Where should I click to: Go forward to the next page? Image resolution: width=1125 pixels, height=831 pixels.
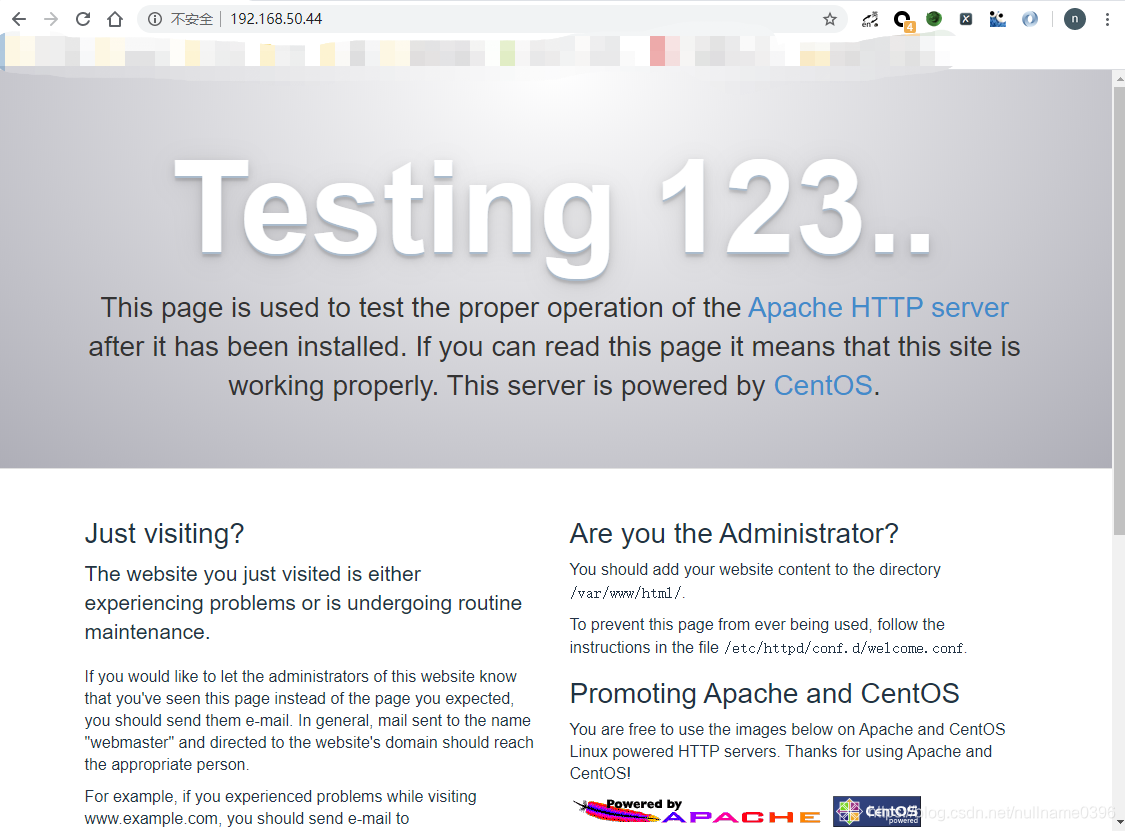(51, 19)
